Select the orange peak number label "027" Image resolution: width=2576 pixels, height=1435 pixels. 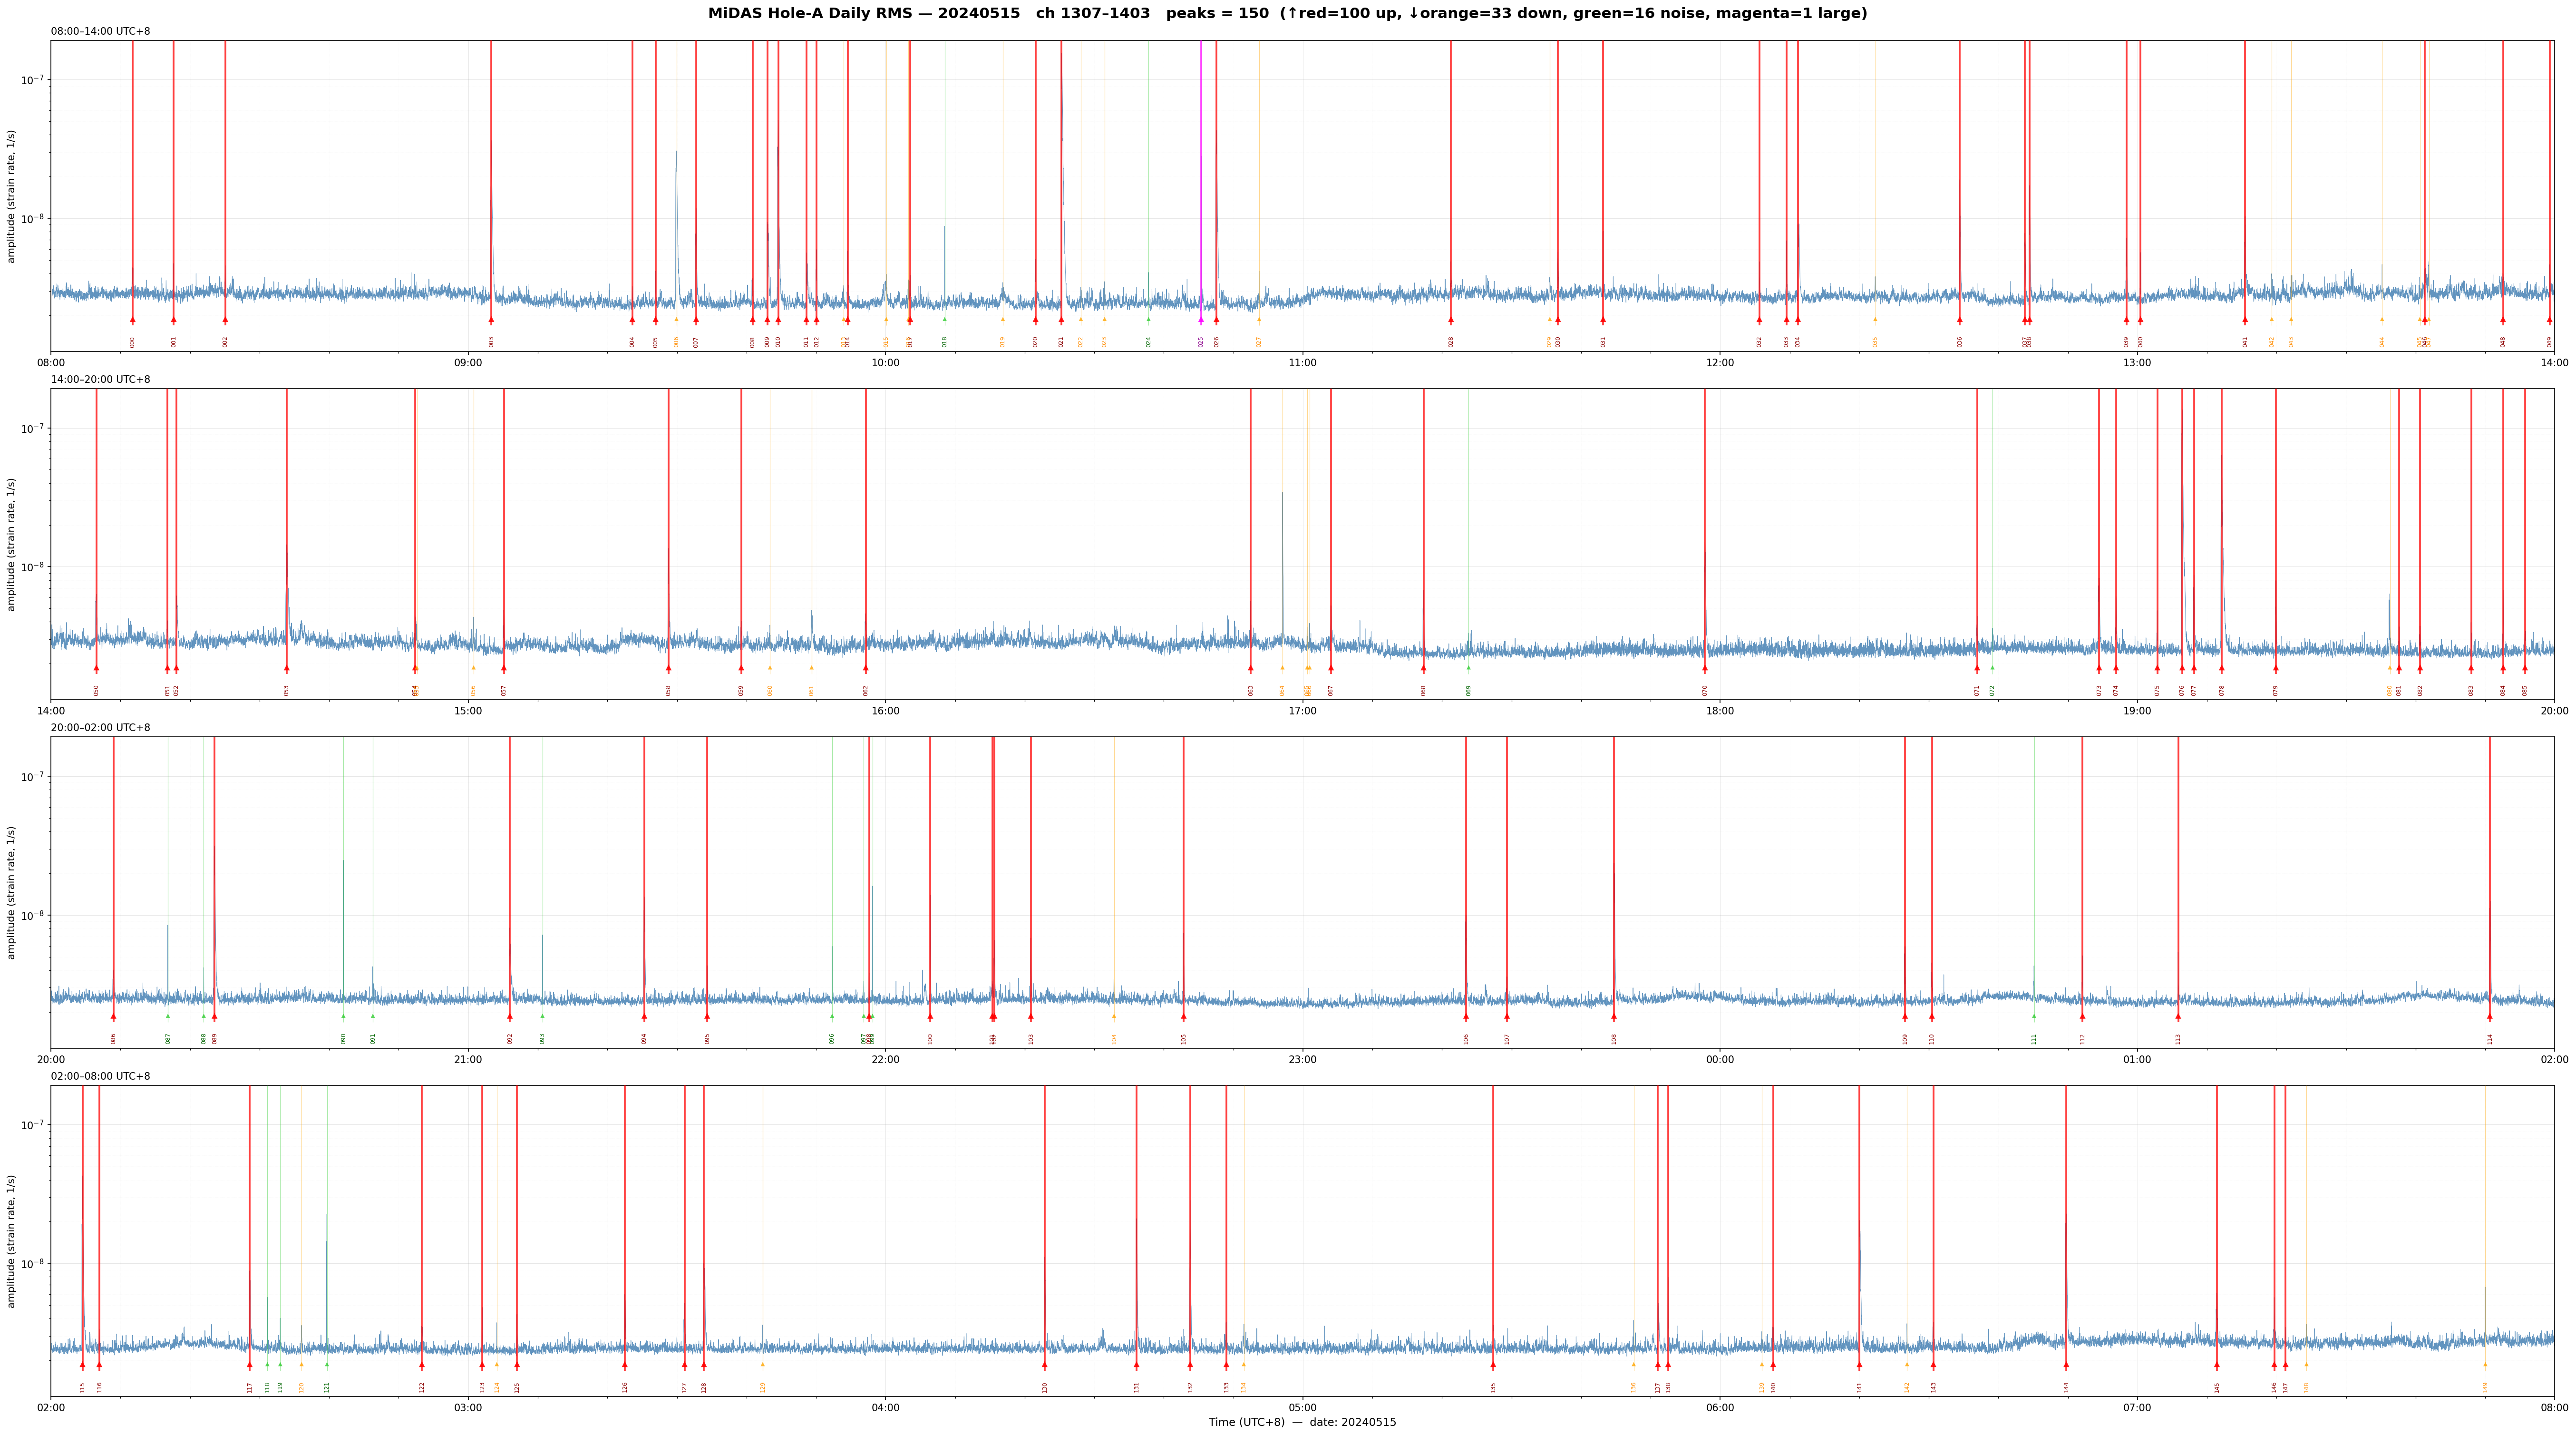(x=1259, y=341)
